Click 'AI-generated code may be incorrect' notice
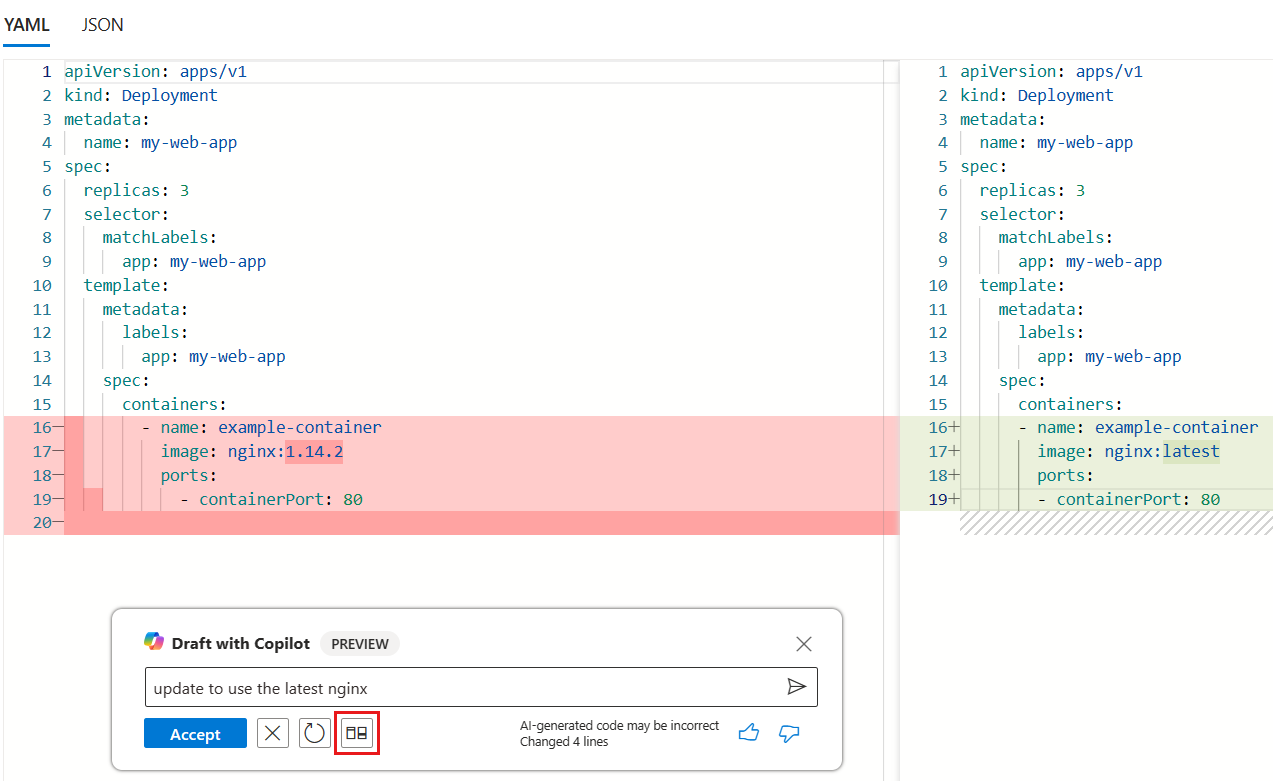This screenshot has width=1273, height=781. click(619, 726)
